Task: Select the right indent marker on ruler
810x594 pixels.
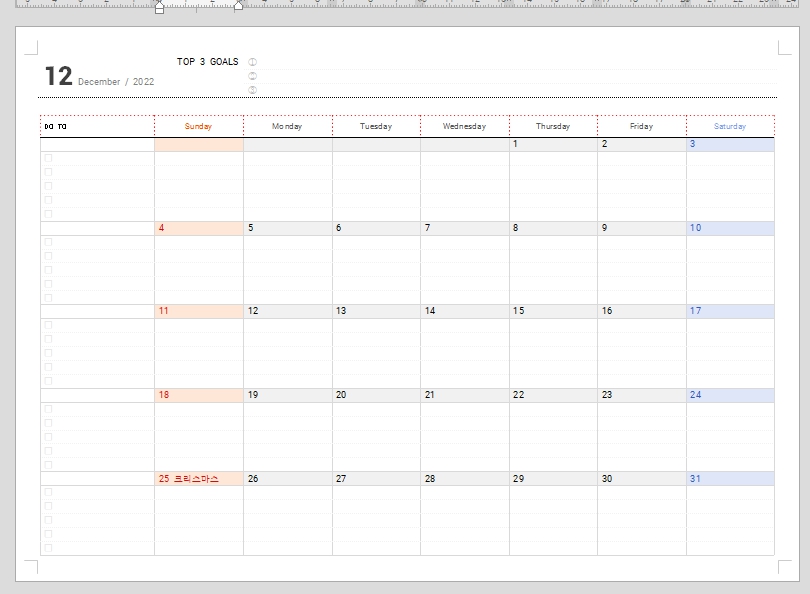Action: [239, 5]
